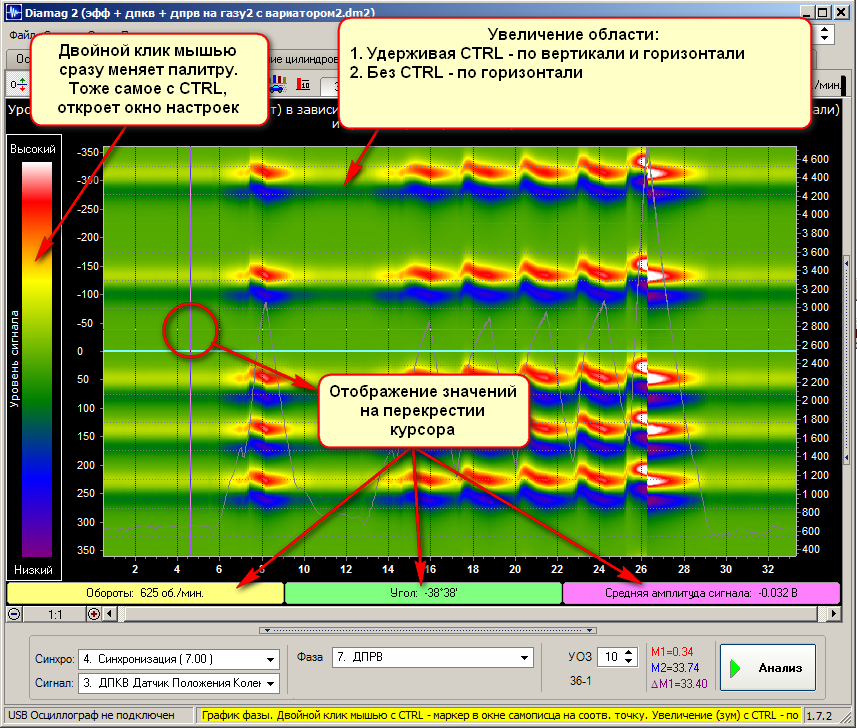Image resolution: width=857 pixels, height=728 pixels.
Task: Click the 36-1 label under УОЗ
Action: pos(580,681)
